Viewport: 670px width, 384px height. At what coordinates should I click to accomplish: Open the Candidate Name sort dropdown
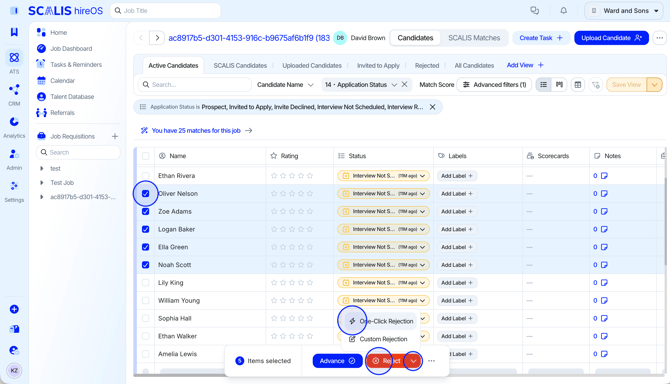285,85
